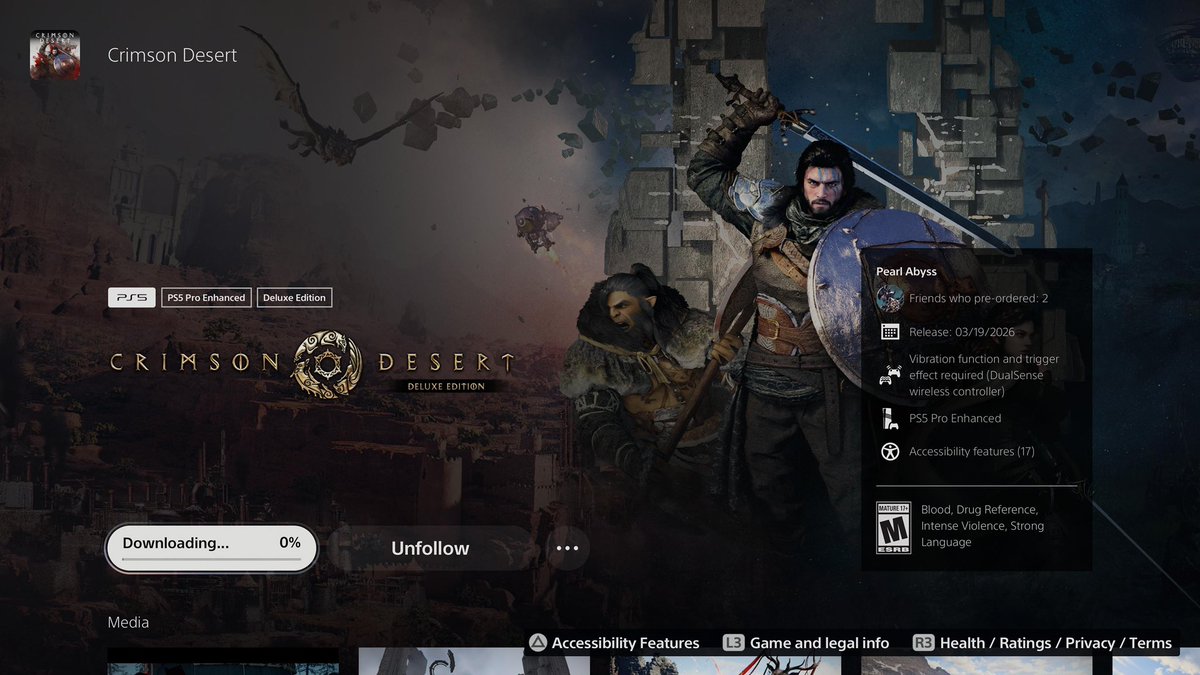
Task: Click the vibration function requirement text
Action: 984,375
